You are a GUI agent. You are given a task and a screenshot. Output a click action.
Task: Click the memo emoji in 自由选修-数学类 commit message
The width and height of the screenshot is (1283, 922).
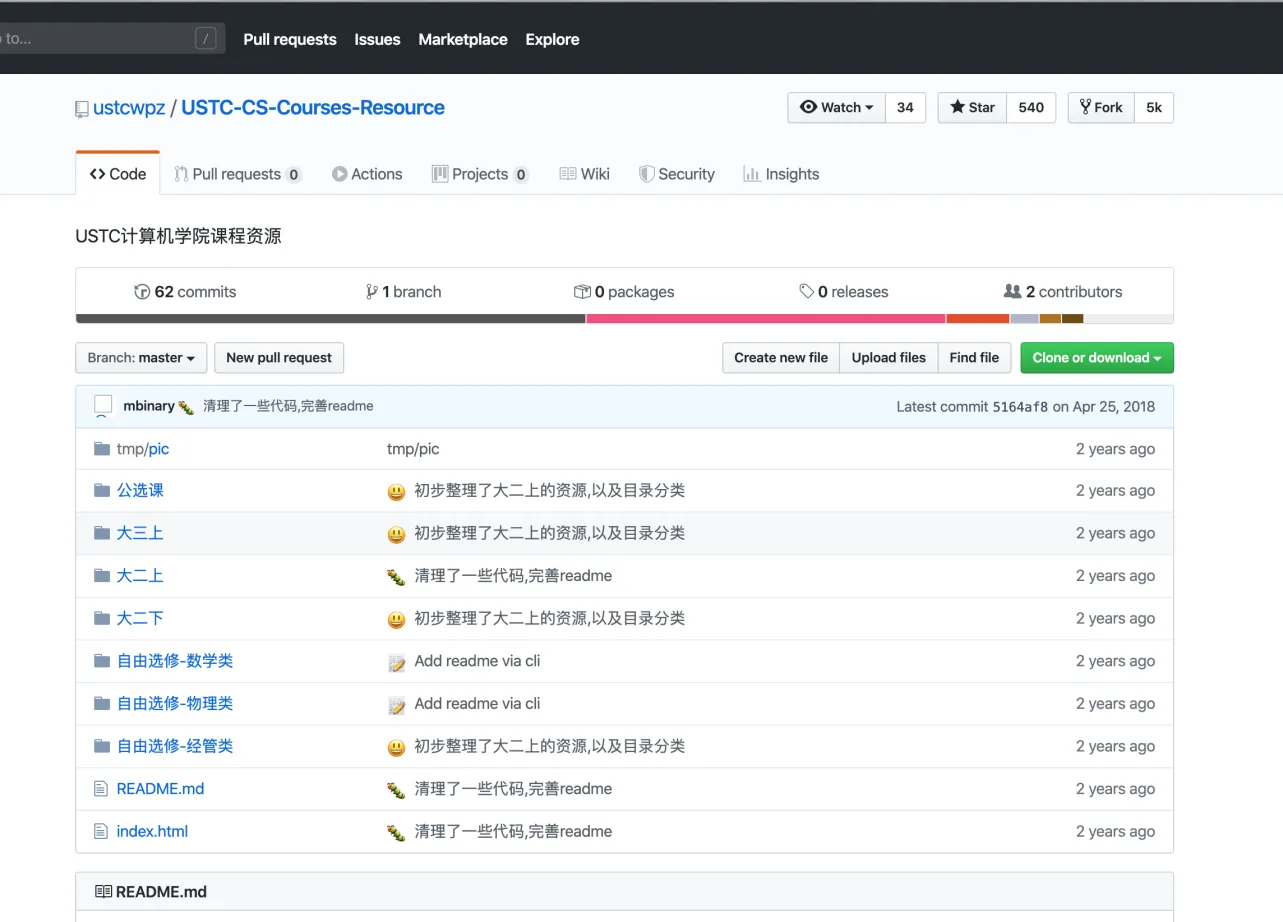pyautogui.click(x=396, y=662)
